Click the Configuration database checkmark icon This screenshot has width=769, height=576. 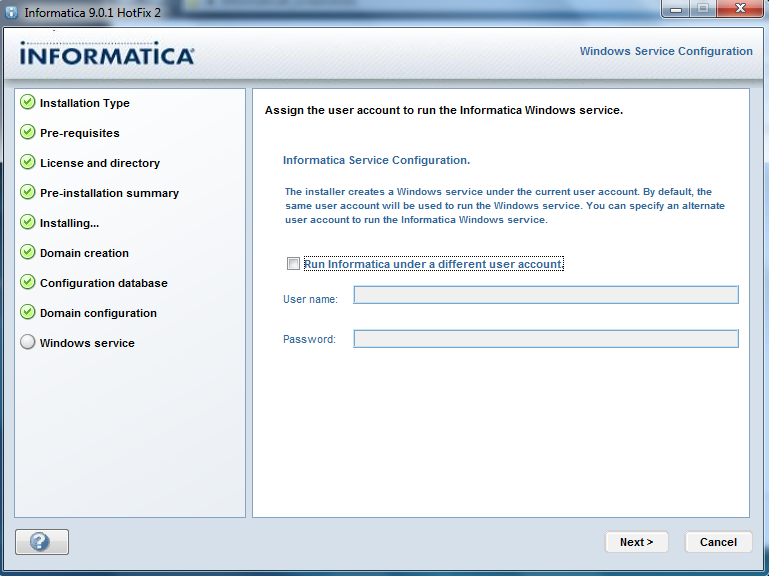pos(28,283)
